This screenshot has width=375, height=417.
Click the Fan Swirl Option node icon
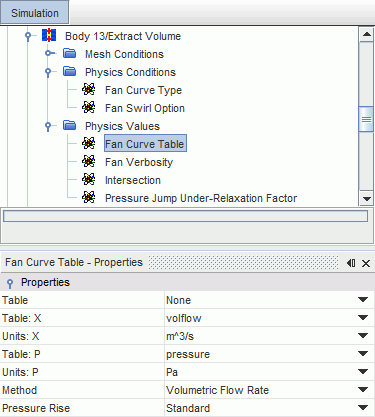89,107
